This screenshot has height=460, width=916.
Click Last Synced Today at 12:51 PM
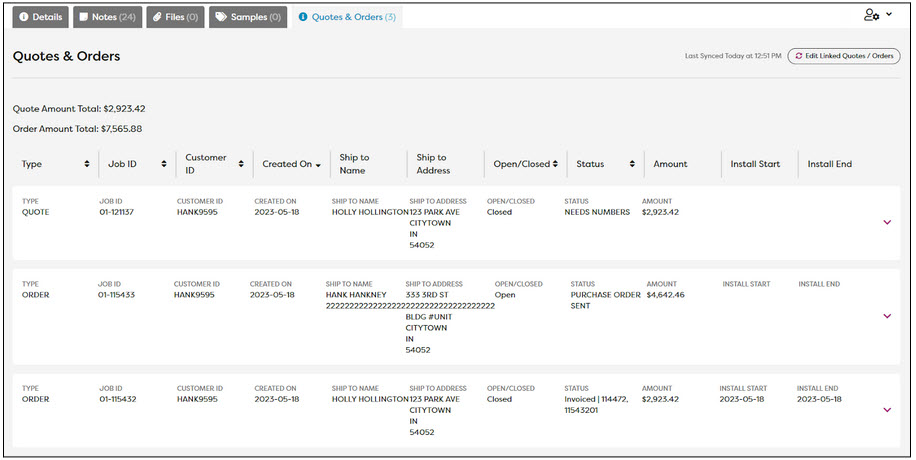pyautogui.click(x=733, y=56)
